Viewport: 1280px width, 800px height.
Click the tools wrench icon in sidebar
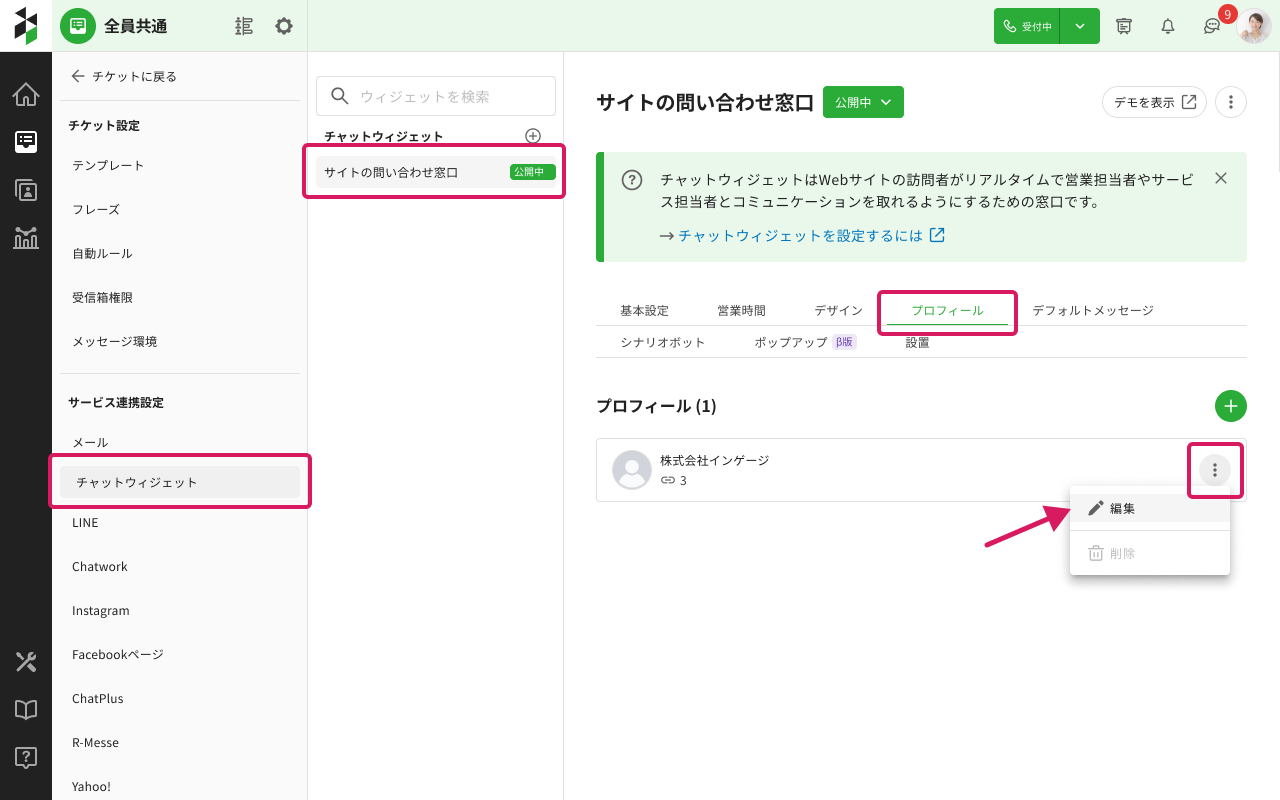click(x=26, y=661)
